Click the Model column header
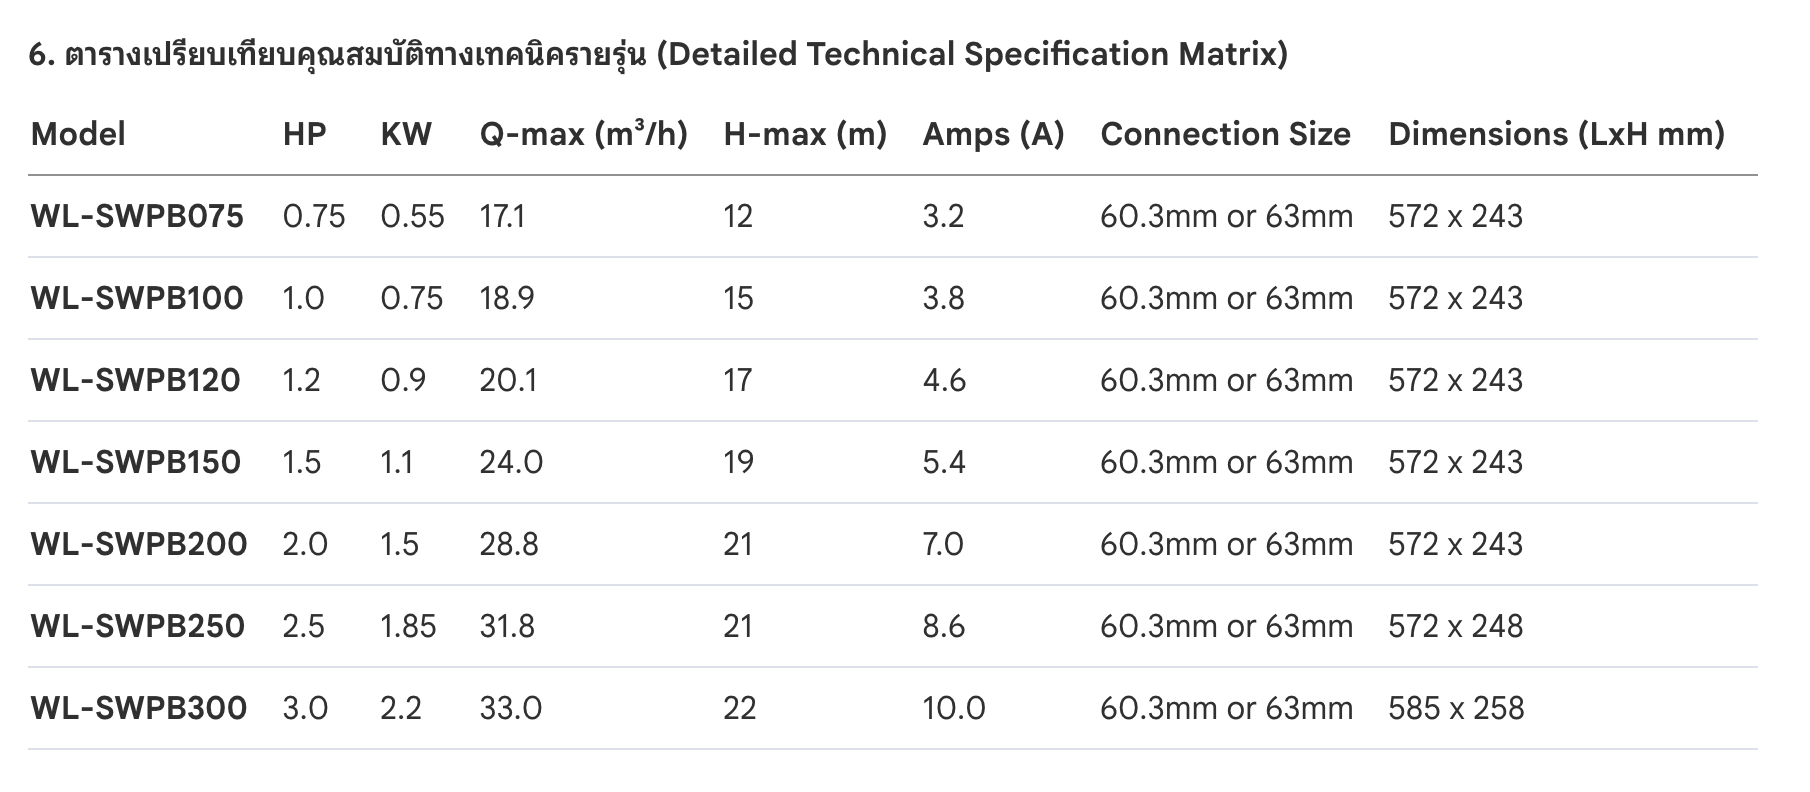Image resolution: width=1810 pixels, height=792 pixels. [78, 134]
